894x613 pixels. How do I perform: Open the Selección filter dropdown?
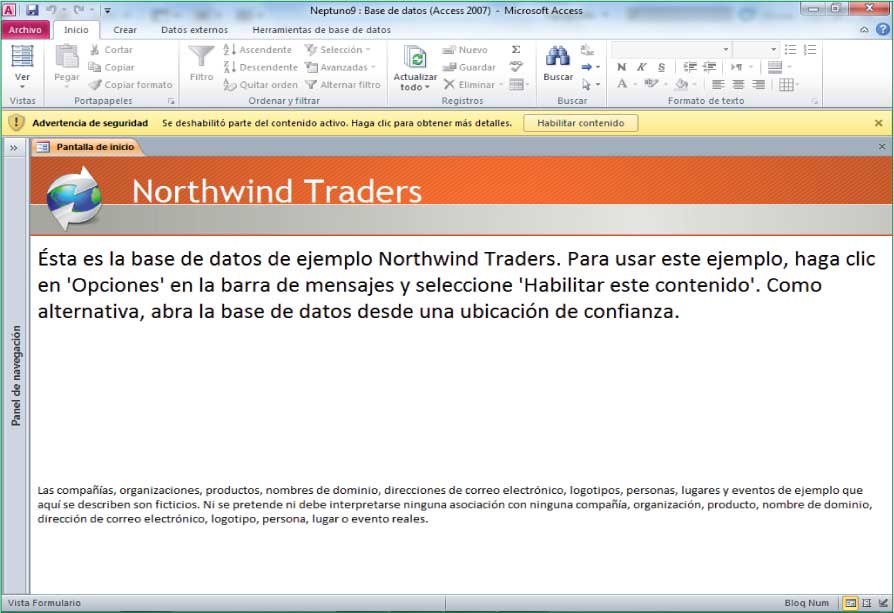(x=338, y=50)
